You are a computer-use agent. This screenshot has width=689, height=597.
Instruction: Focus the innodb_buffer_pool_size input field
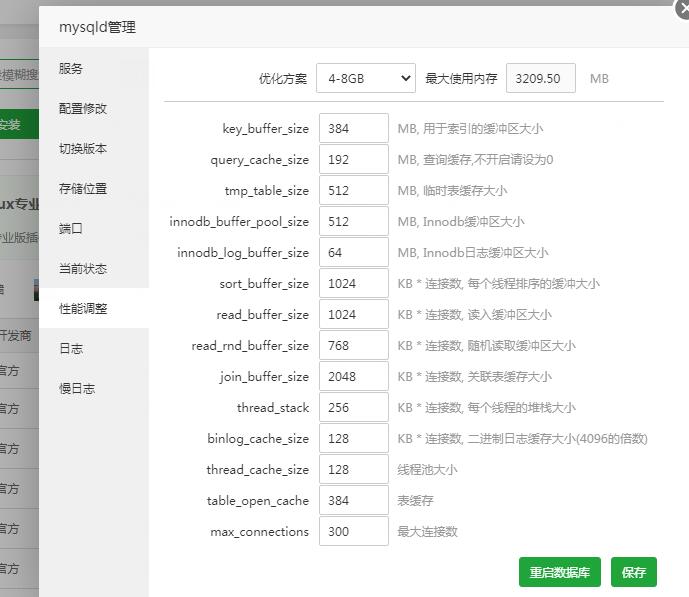(x=354, y=221)
